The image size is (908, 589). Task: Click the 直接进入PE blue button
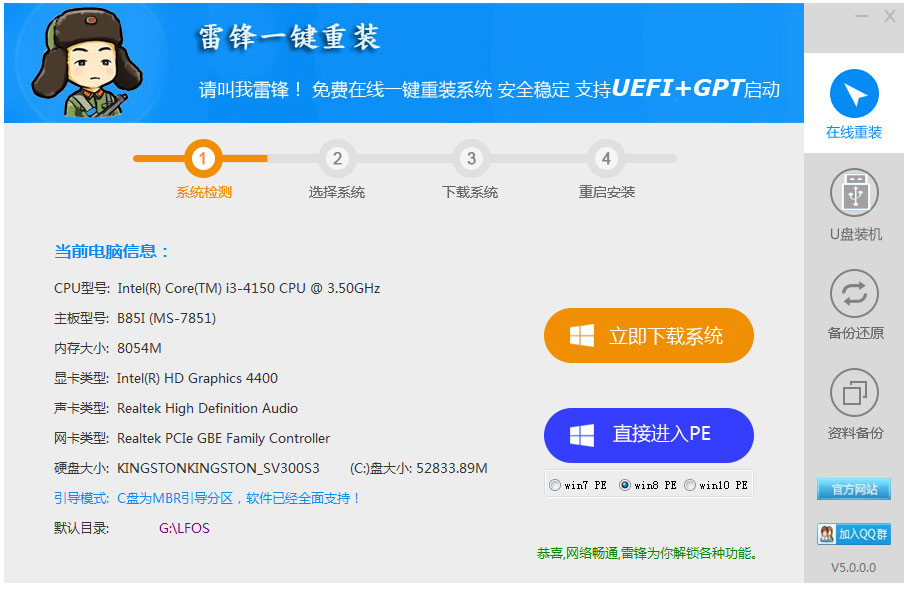click(648, 434)
